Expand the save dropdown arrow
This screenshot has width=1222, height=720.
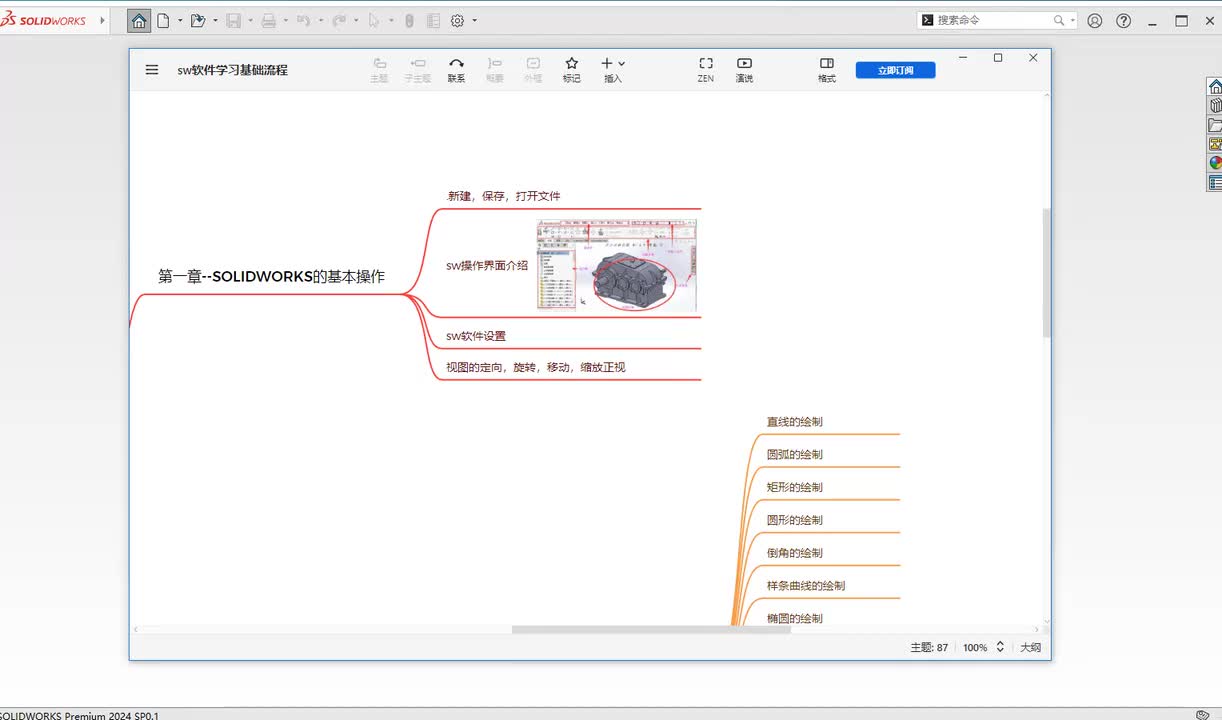(x=250, y=20)
